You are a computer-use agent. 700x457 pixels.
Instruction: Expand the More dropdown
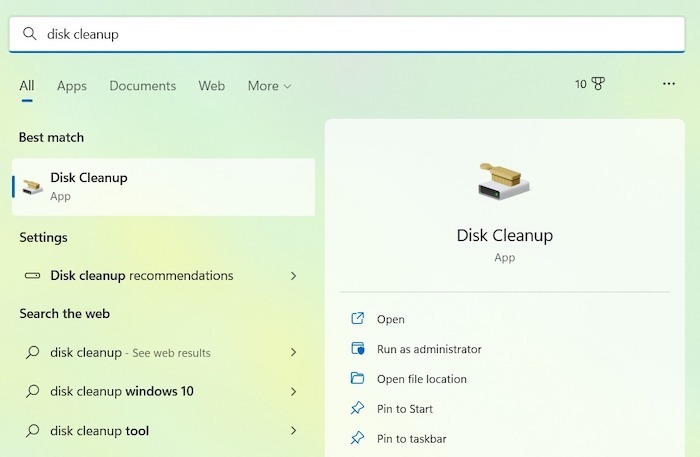[x=270, y=86]
